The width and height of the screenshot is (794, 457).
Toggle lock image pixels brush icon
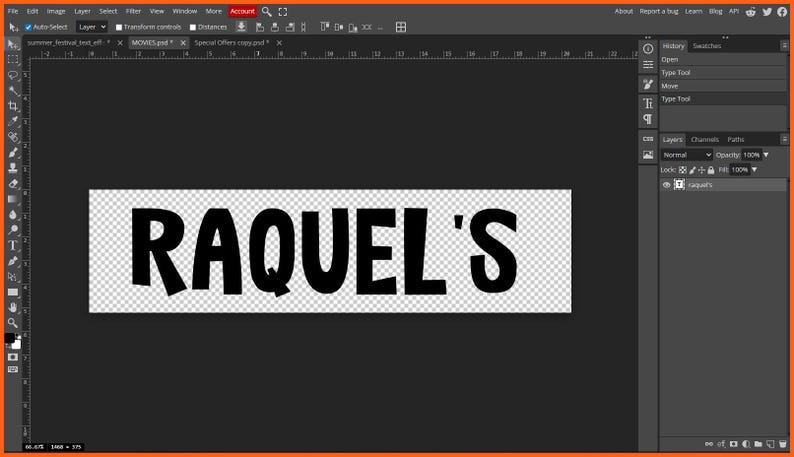coord(692,170)
